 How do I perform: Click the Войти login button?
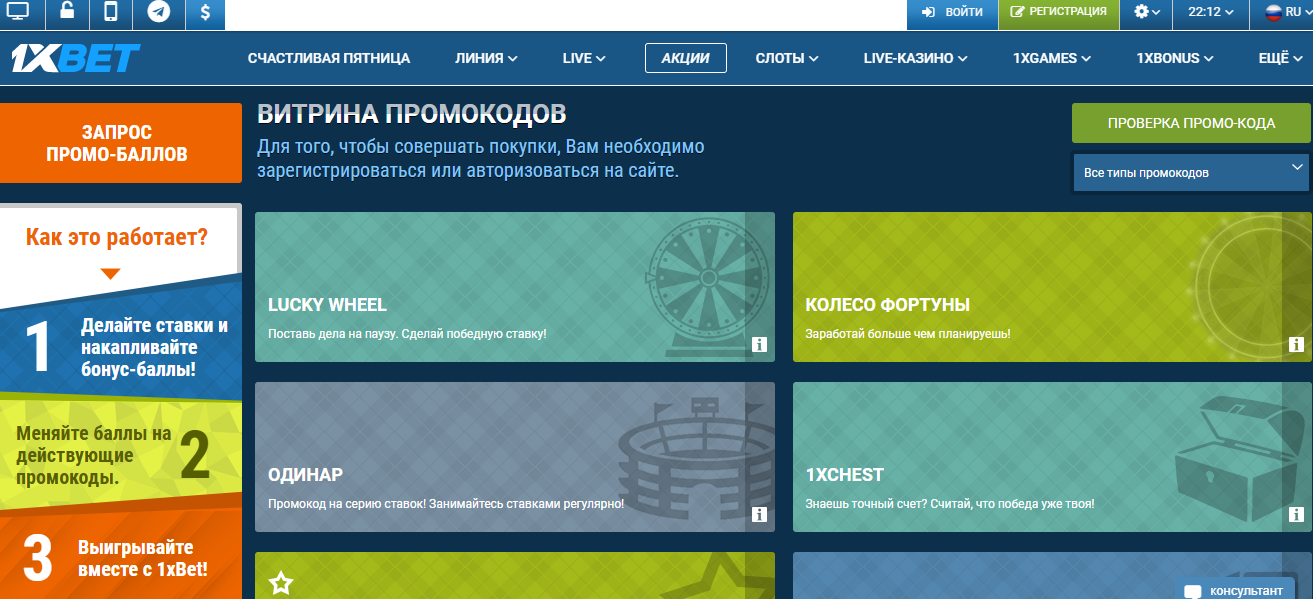click(x=953, y=12)
